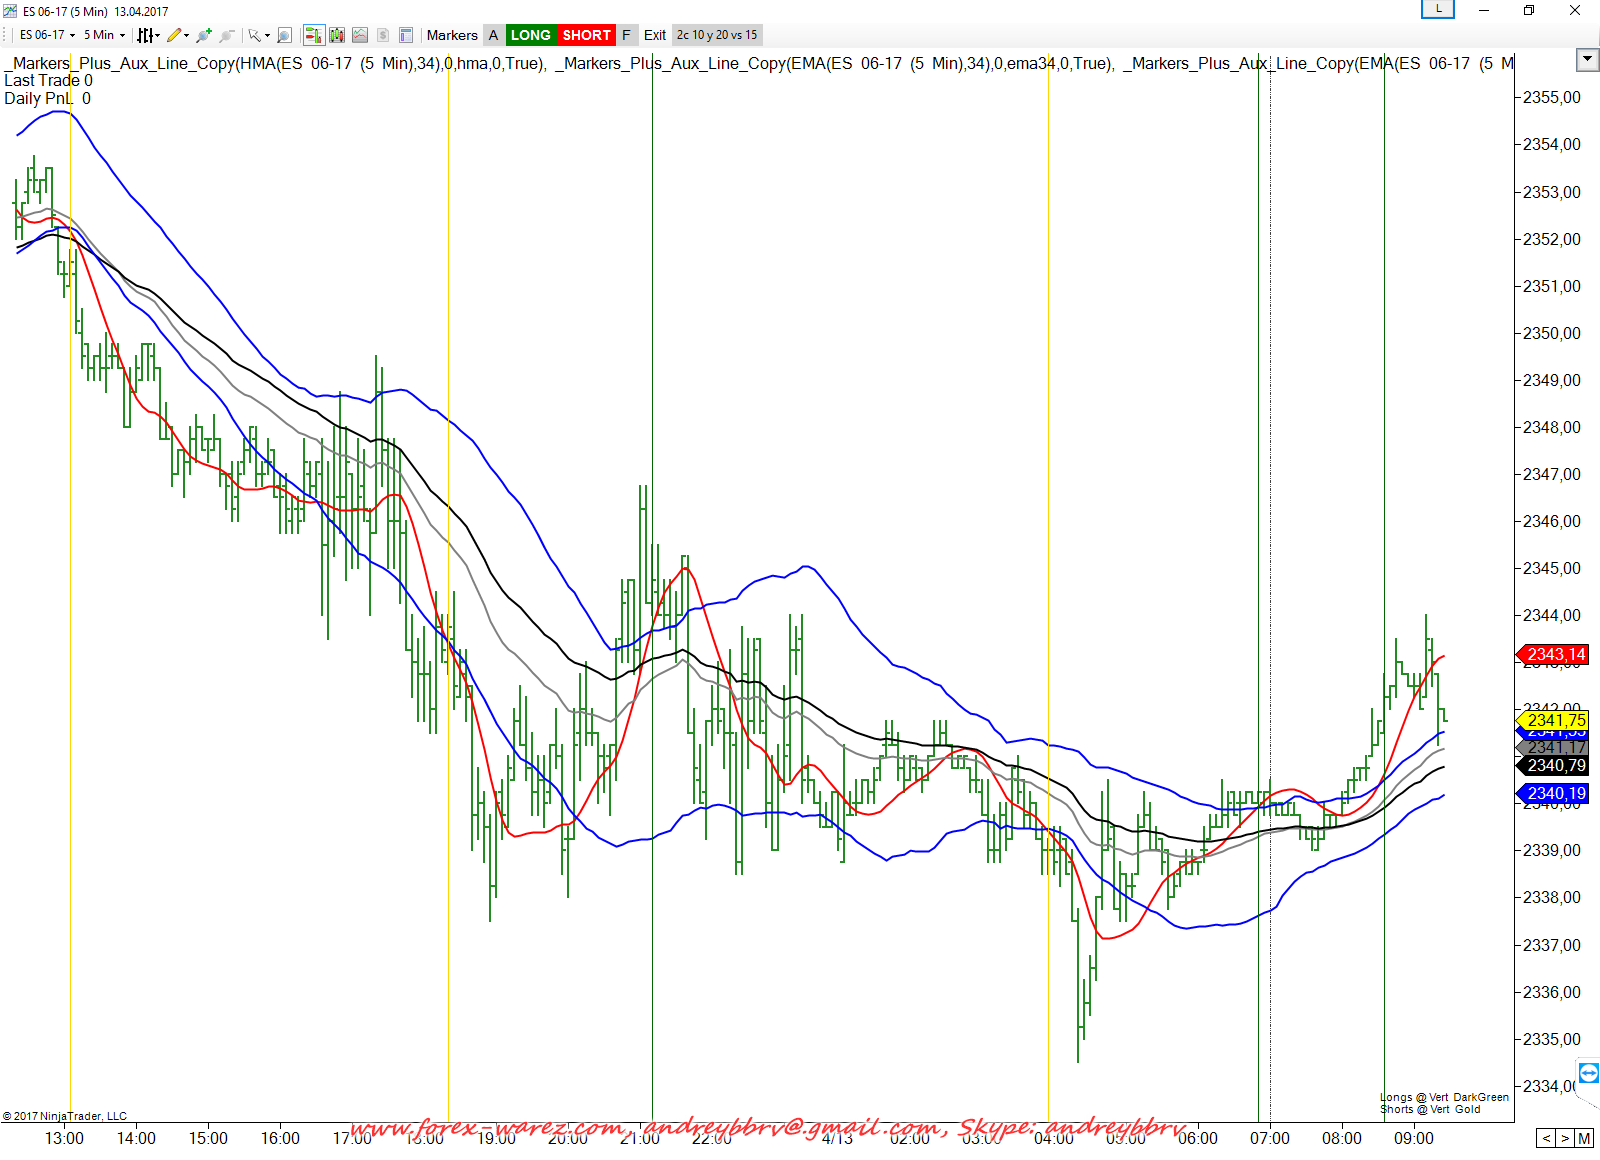This screenshot has width=1600, height=1160.
Task: Toggle the M button at bottom right
Action: coord(1584,1138)
